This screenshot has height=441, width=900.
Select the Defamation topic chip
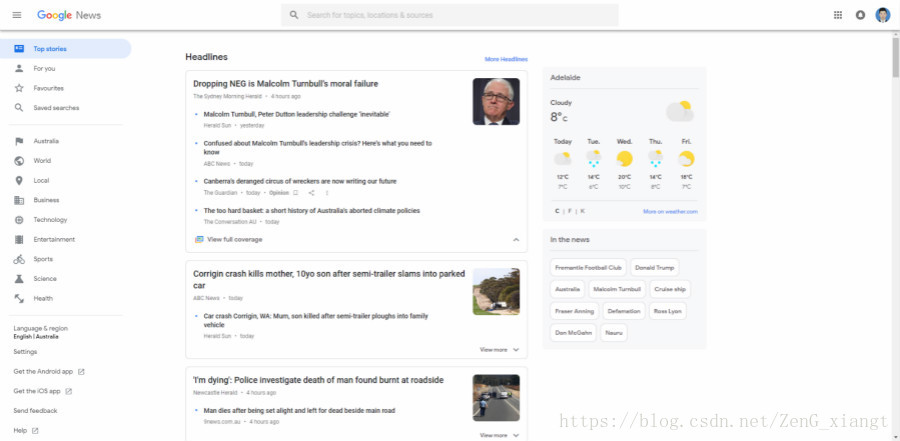tap(624, 311)
